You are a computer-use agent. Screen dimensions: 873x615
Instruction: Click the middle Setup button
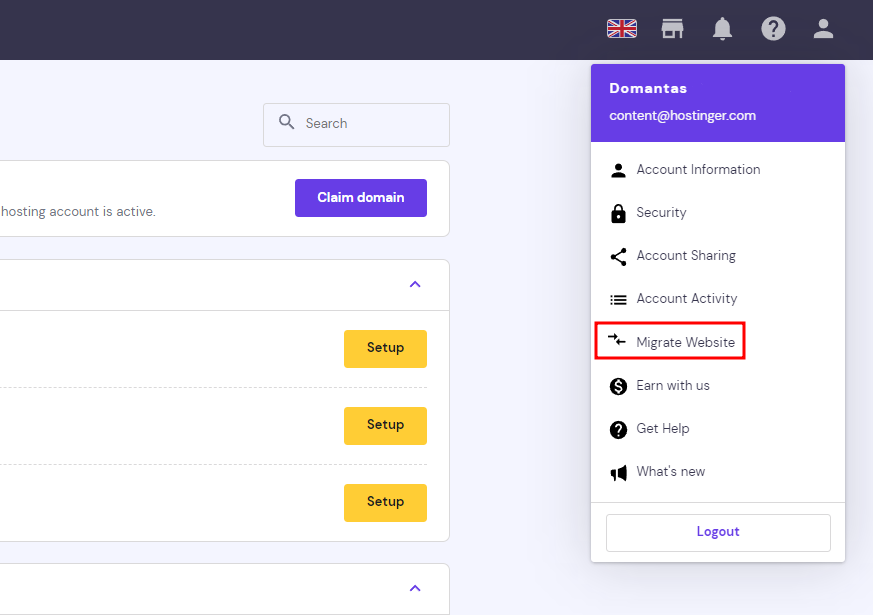[385, 425]
